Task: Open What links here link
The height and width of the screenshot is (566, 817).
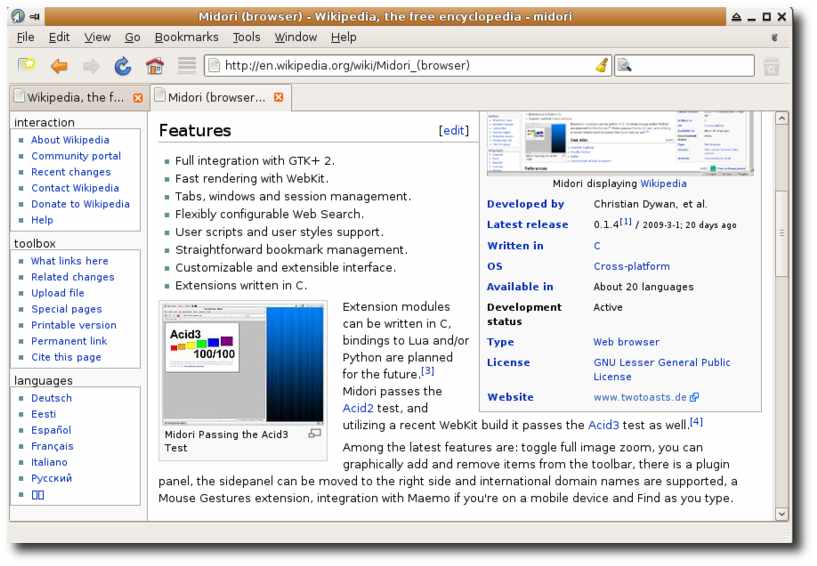Action: [70, 261]
